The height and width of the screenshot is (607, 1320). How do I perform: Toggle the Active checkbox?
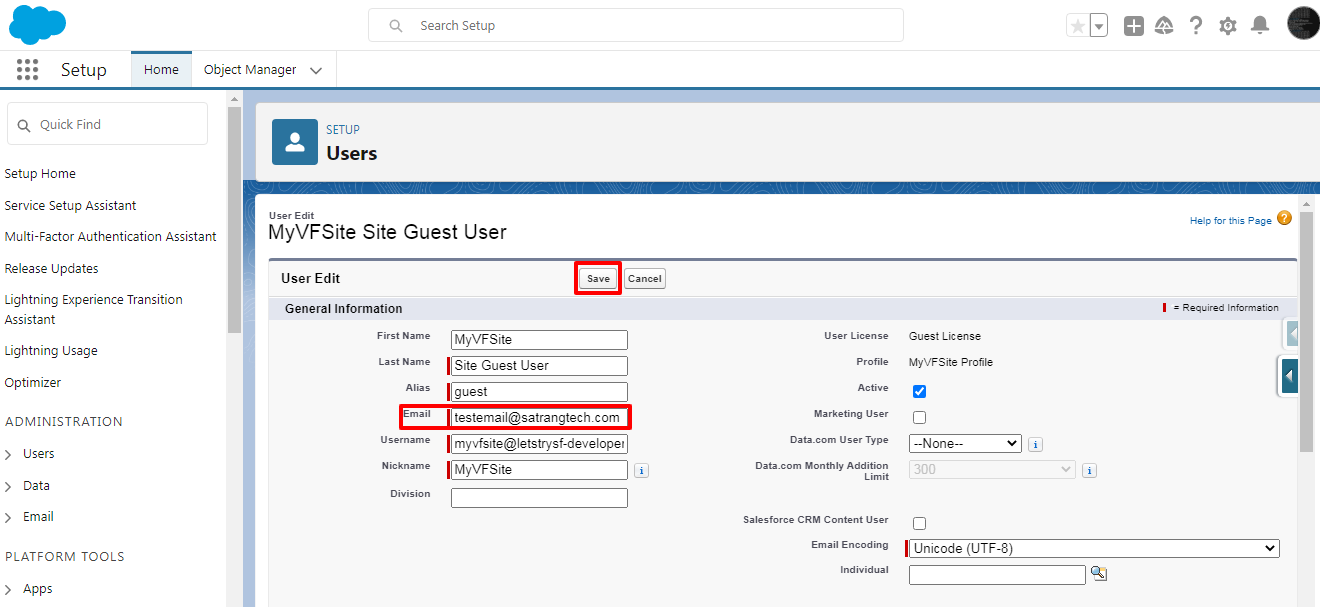click(919, 391)
